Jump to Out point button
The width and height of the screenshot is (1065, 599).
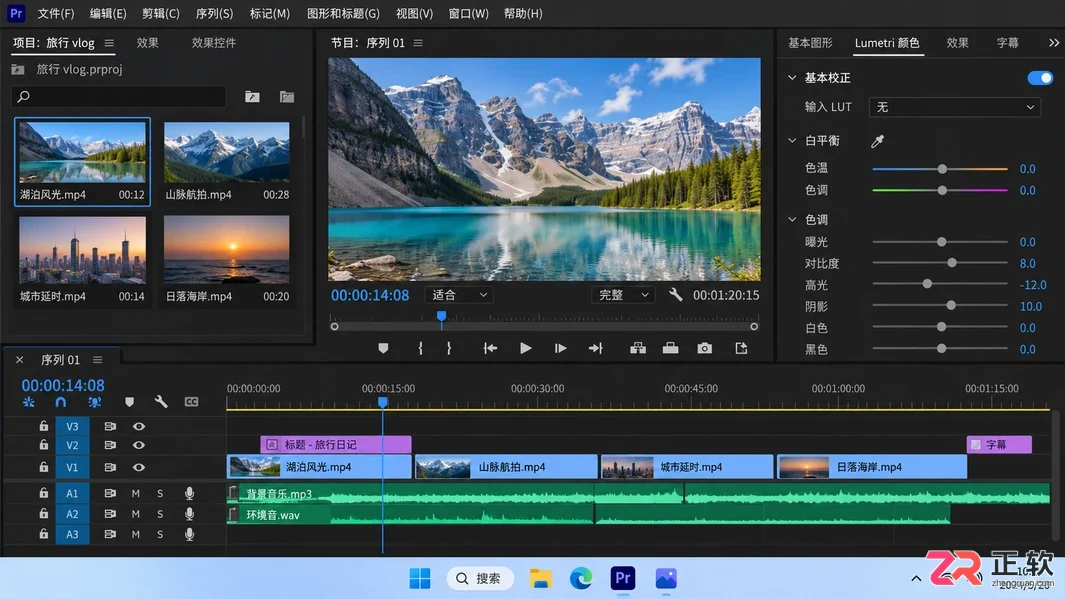(596, 348)
